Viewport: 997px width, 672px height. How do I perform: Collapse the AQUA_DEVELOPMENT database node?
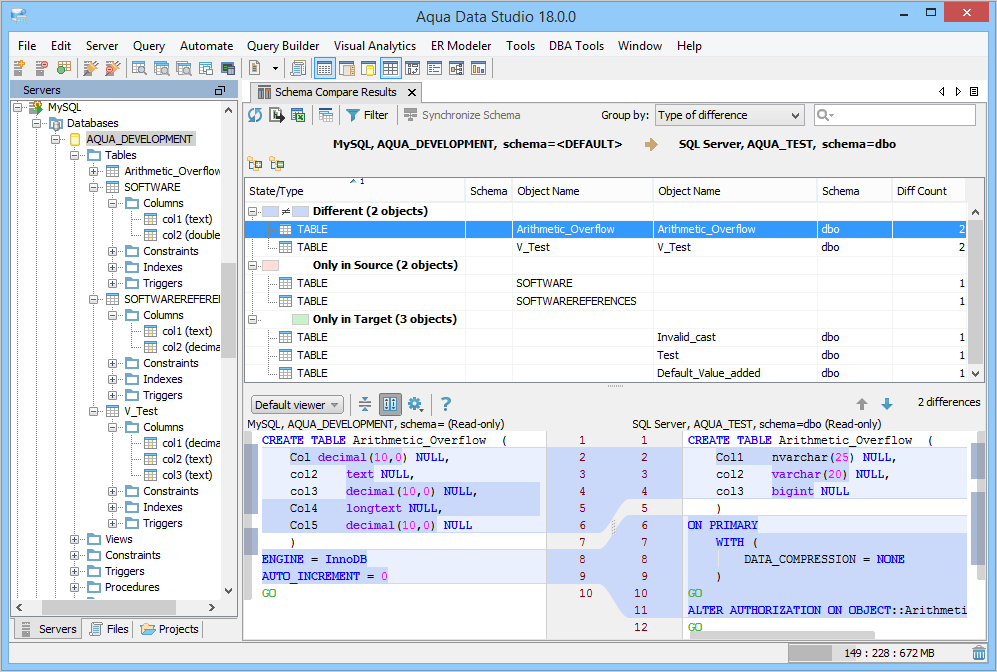click(56, 139)
